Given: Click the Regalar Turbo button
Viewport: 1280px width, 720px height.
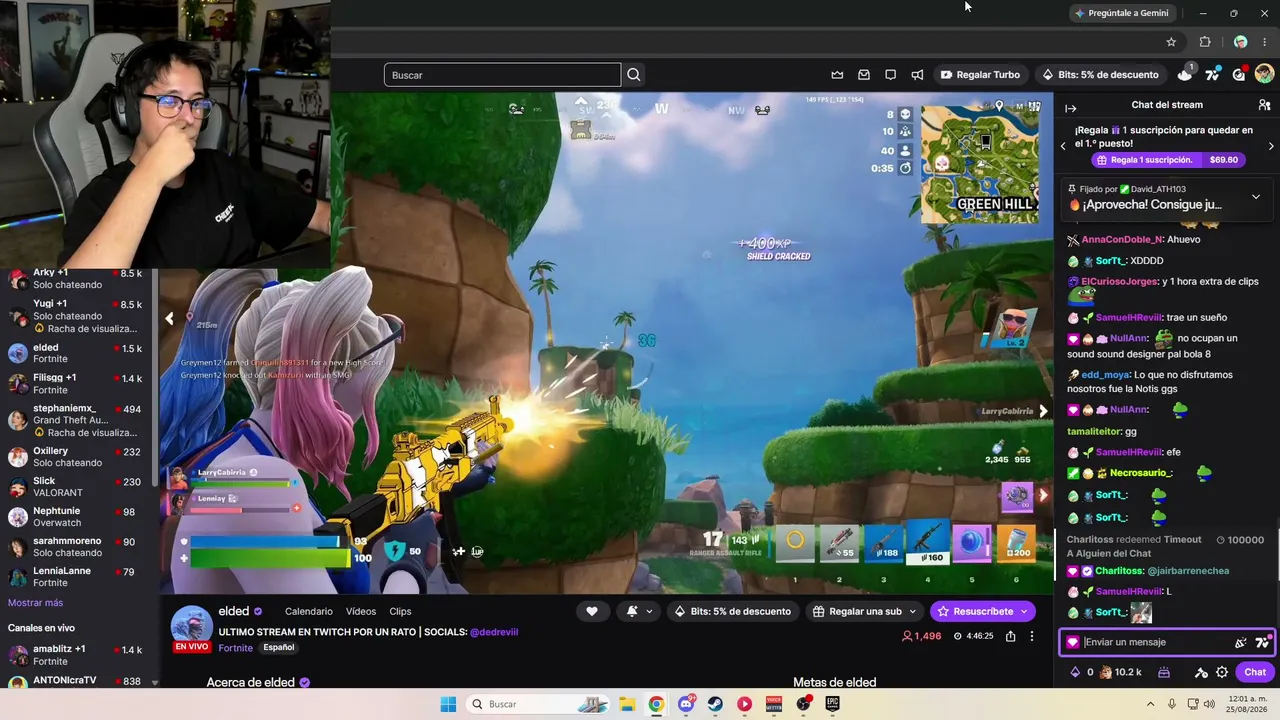Looking at the screenshot, I should pos(980,75).
